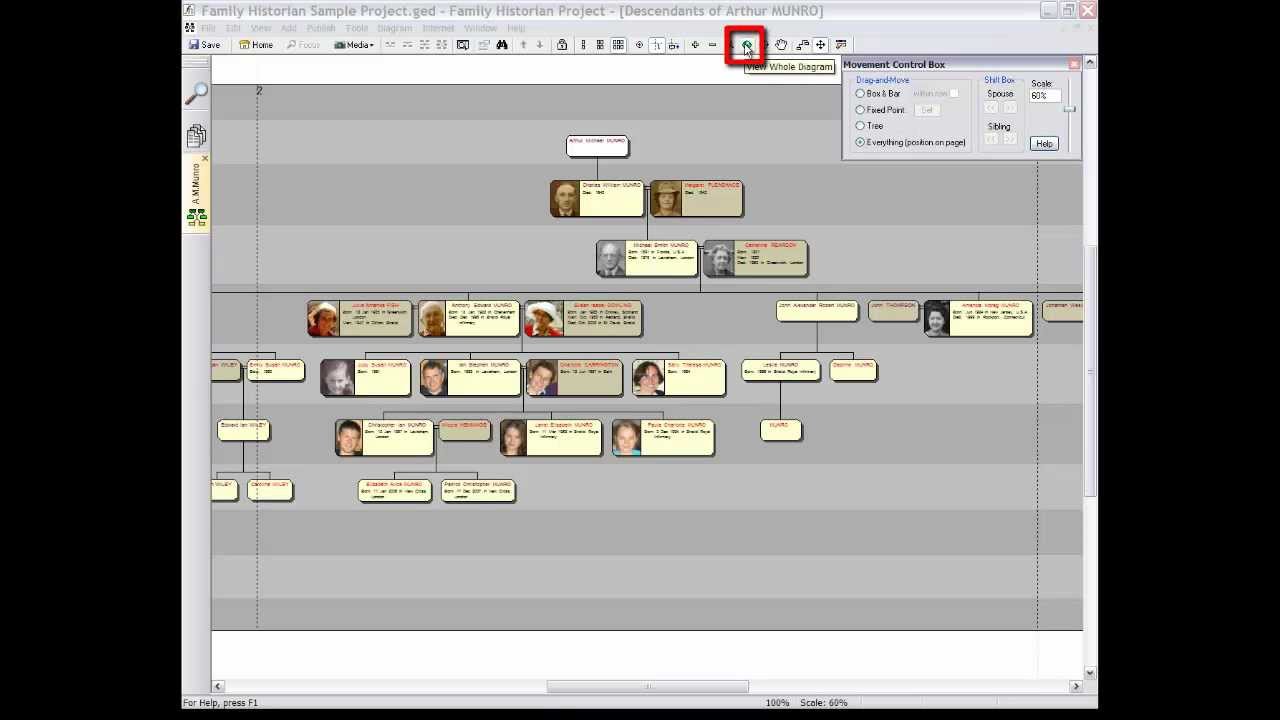
Task: Select the Margaret FLEMMINGS box
Action: (x=696, y=199)
